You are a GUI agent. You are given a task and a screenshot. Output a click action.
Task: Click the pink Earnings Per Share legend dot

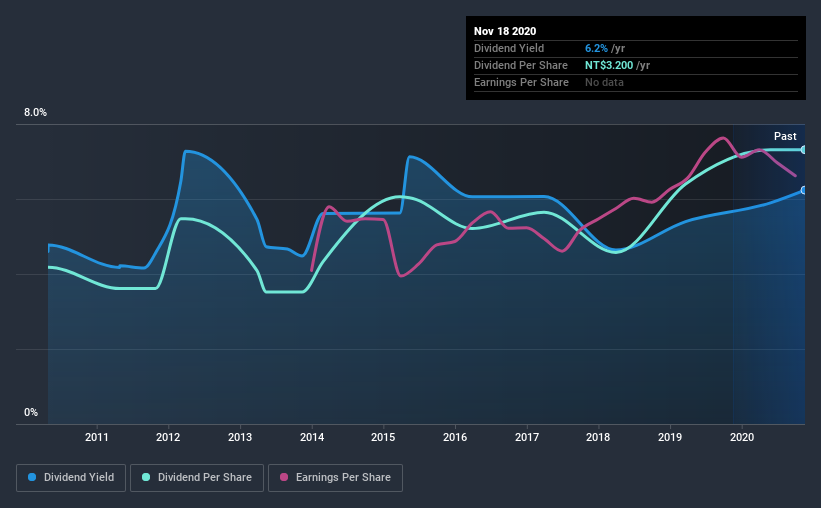(x=284, y=477)
